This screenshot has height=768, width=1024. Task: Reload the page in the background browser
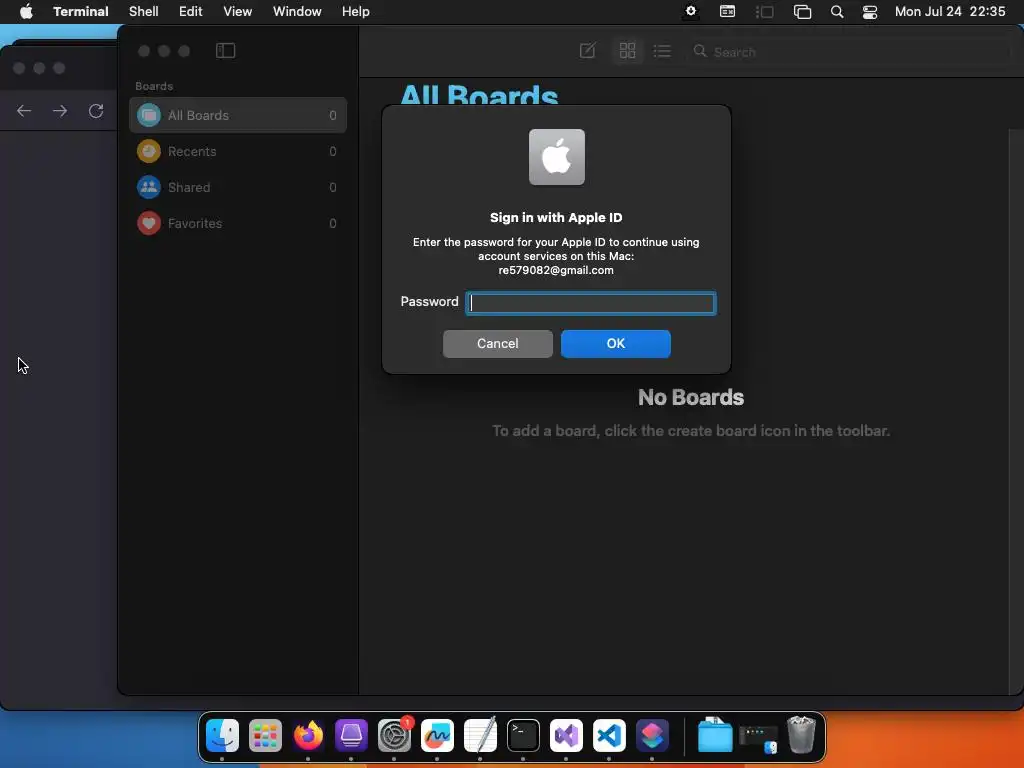click(96, 111)
